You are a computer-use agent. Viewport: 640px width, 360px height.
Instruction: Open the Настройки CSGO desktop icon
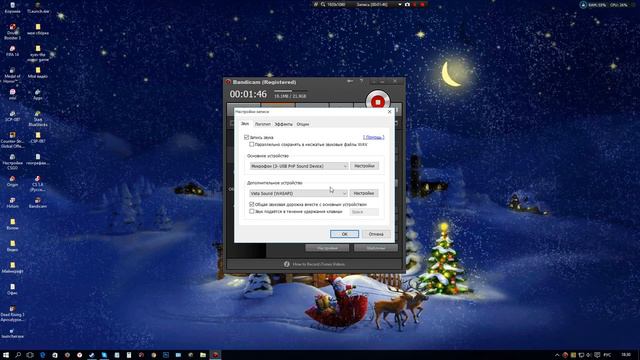click(x=12, y=162)
